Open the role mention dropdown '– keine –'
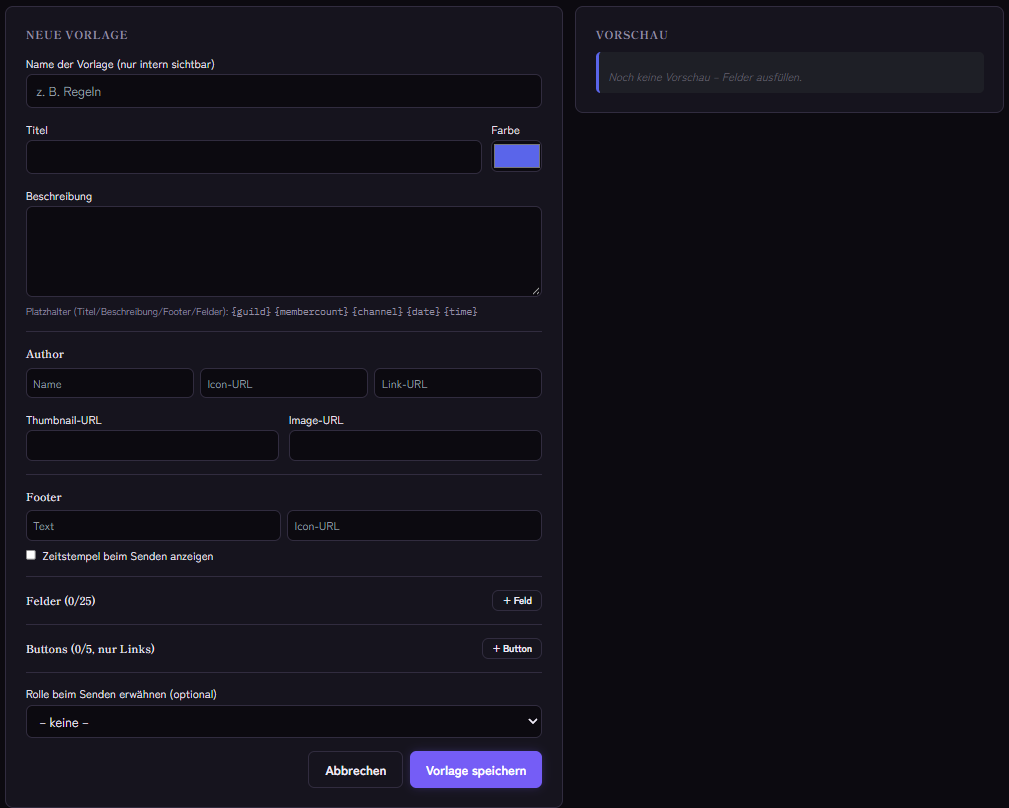Viewport: 1009px width, 808px height. (284, 722)
